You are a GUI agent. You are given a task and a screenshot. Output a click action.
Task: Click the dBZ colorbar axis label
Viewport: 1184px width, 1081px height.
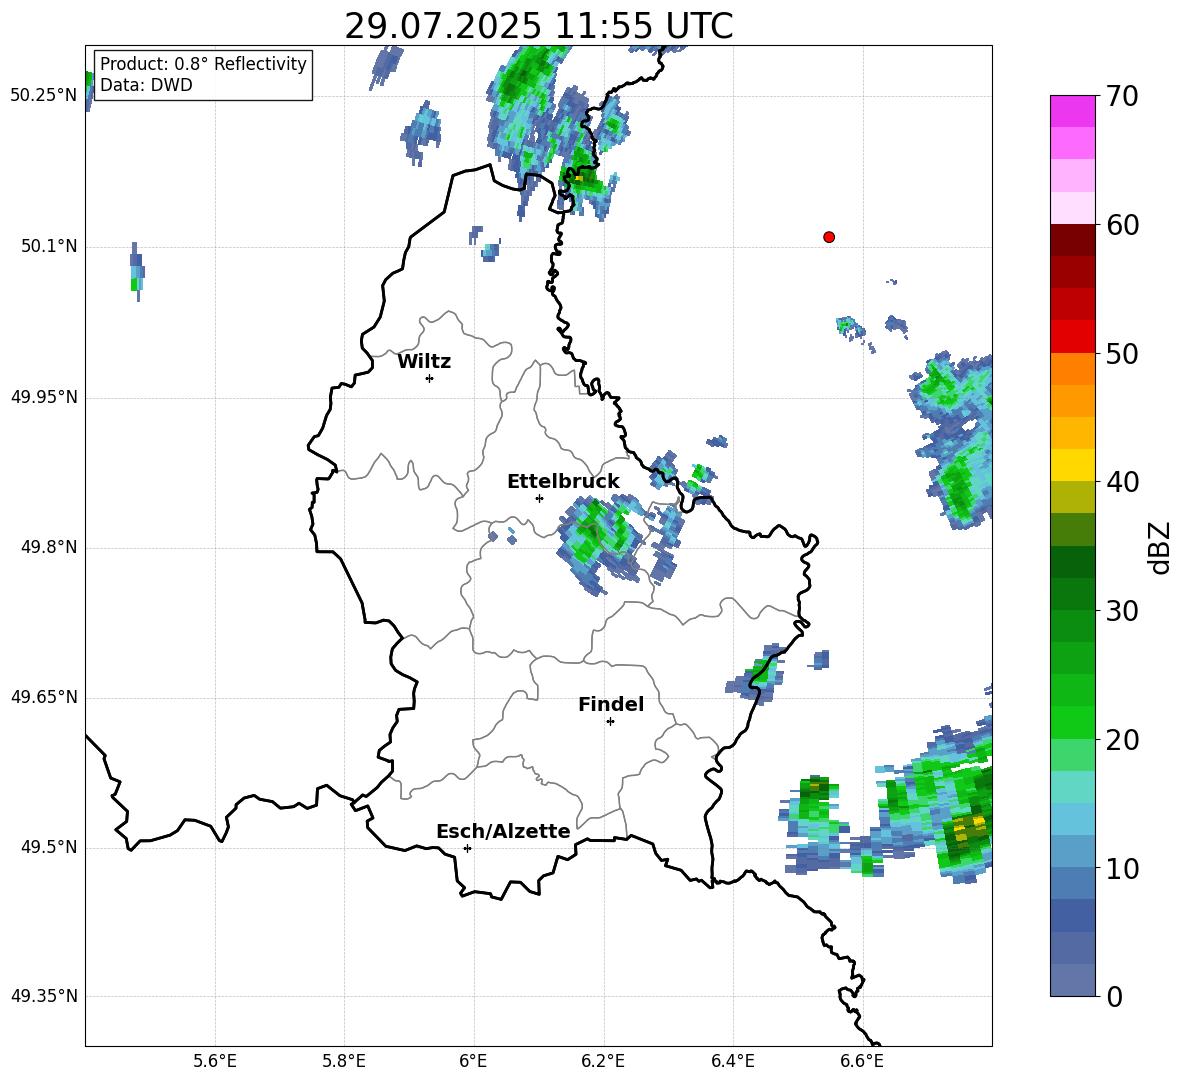point(1158,548)
